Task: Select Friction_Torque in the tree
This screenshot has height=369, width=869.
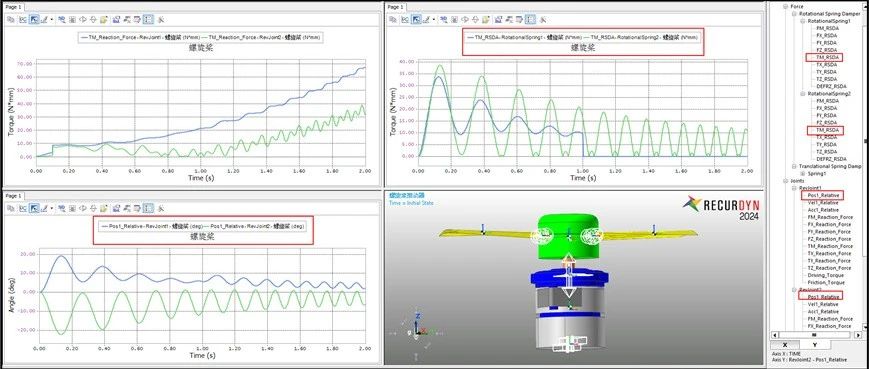Action: (x=827, y=282)
